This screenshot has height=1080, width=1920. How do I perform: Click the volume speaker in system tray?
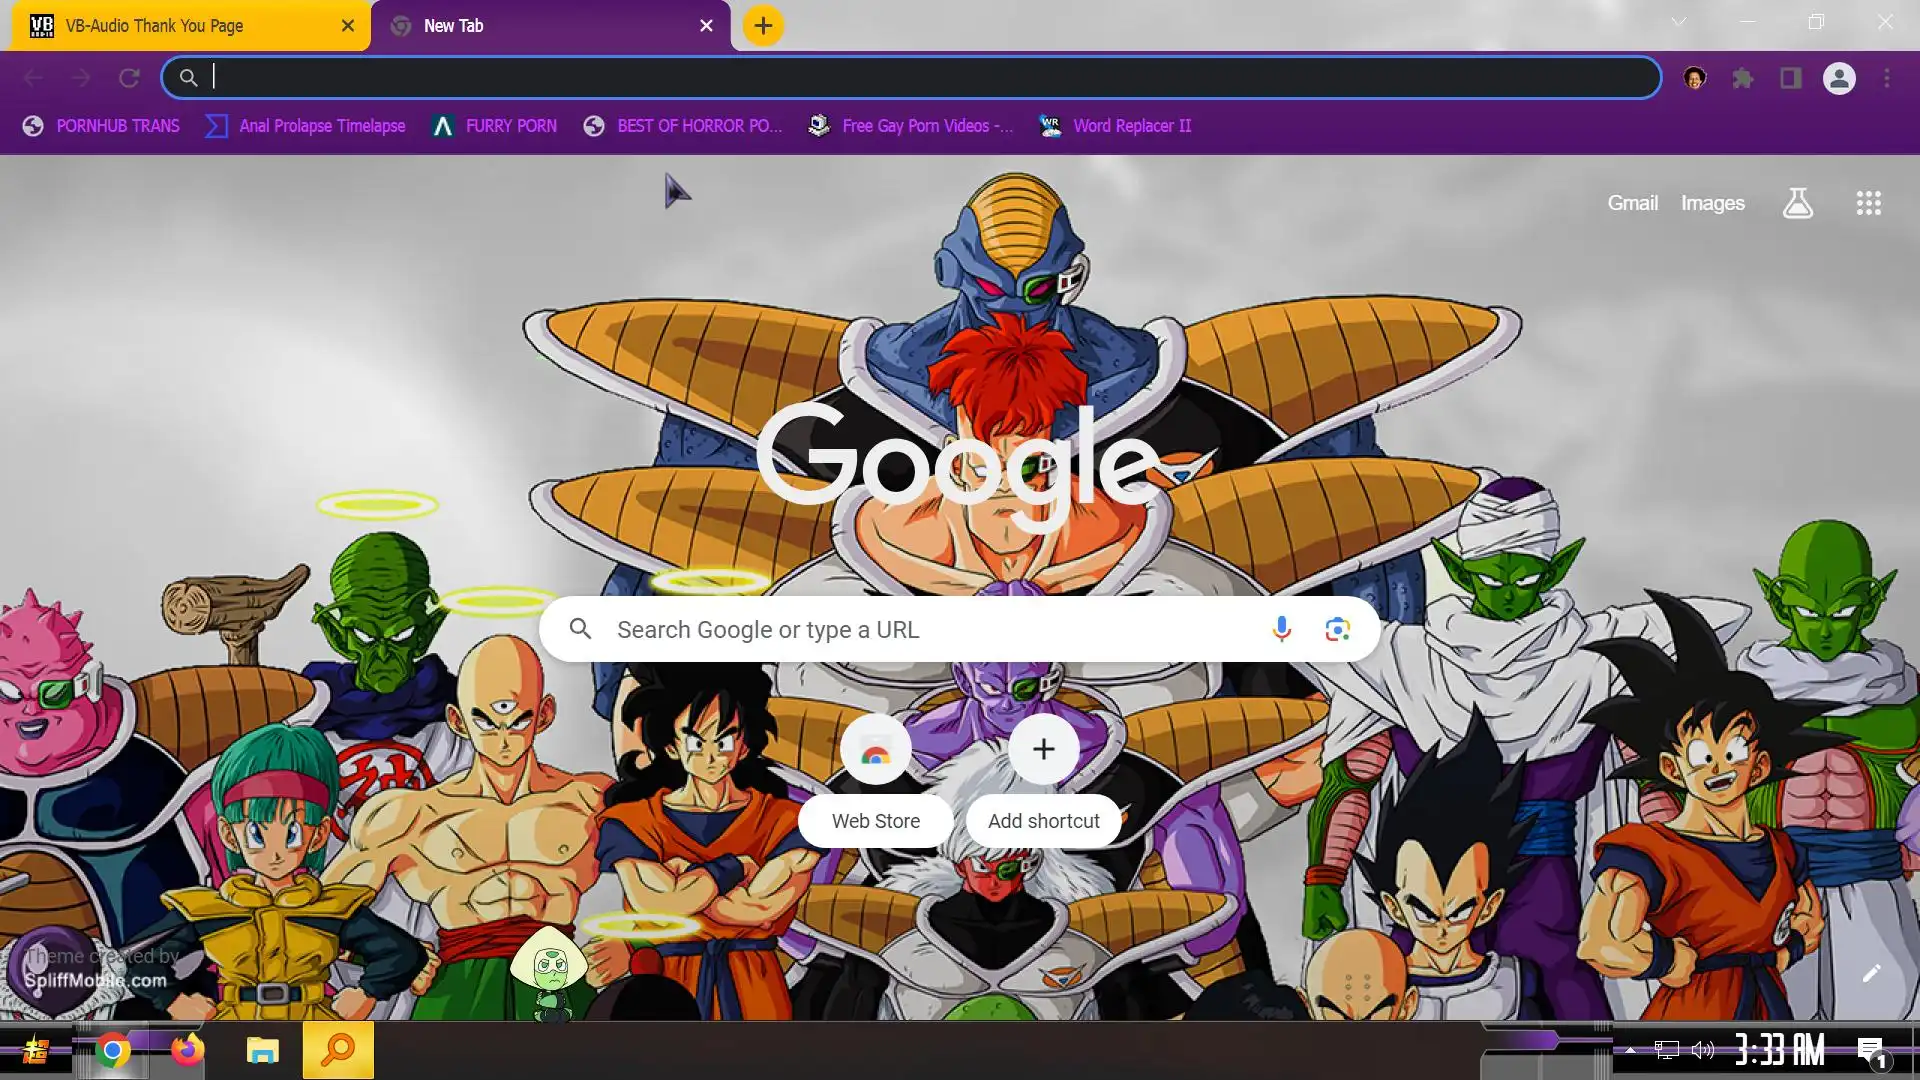coord(1702,1050)
